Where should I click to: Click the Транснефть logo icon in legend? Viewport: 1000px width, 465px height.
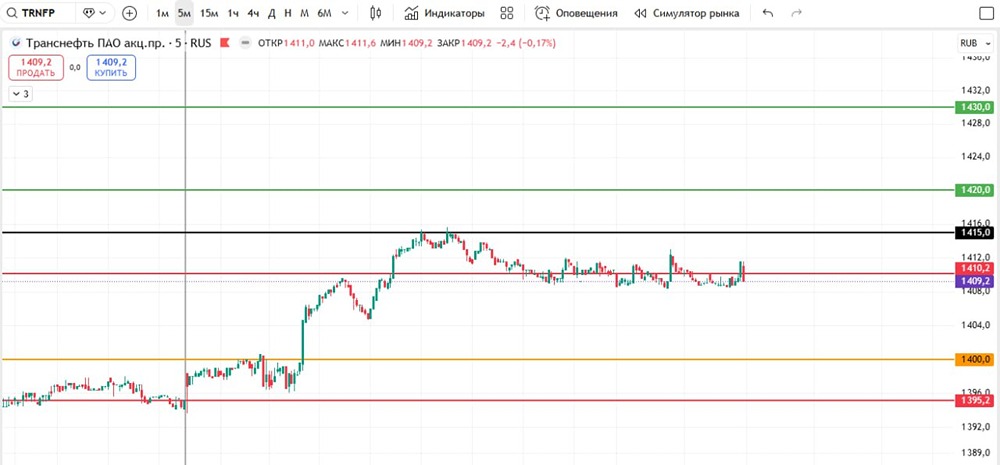click(x=15, y=43)
